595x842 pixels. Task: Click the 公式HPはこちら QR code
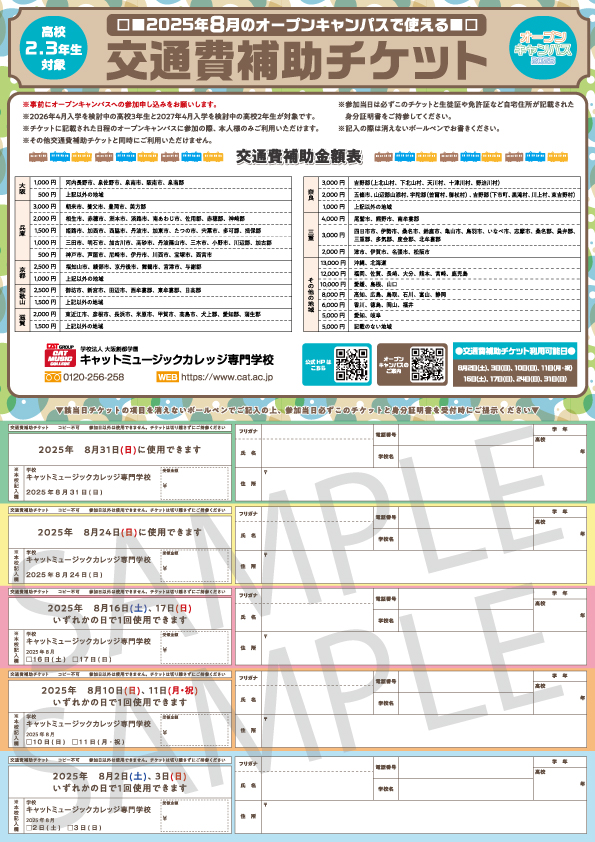[352, 365]
